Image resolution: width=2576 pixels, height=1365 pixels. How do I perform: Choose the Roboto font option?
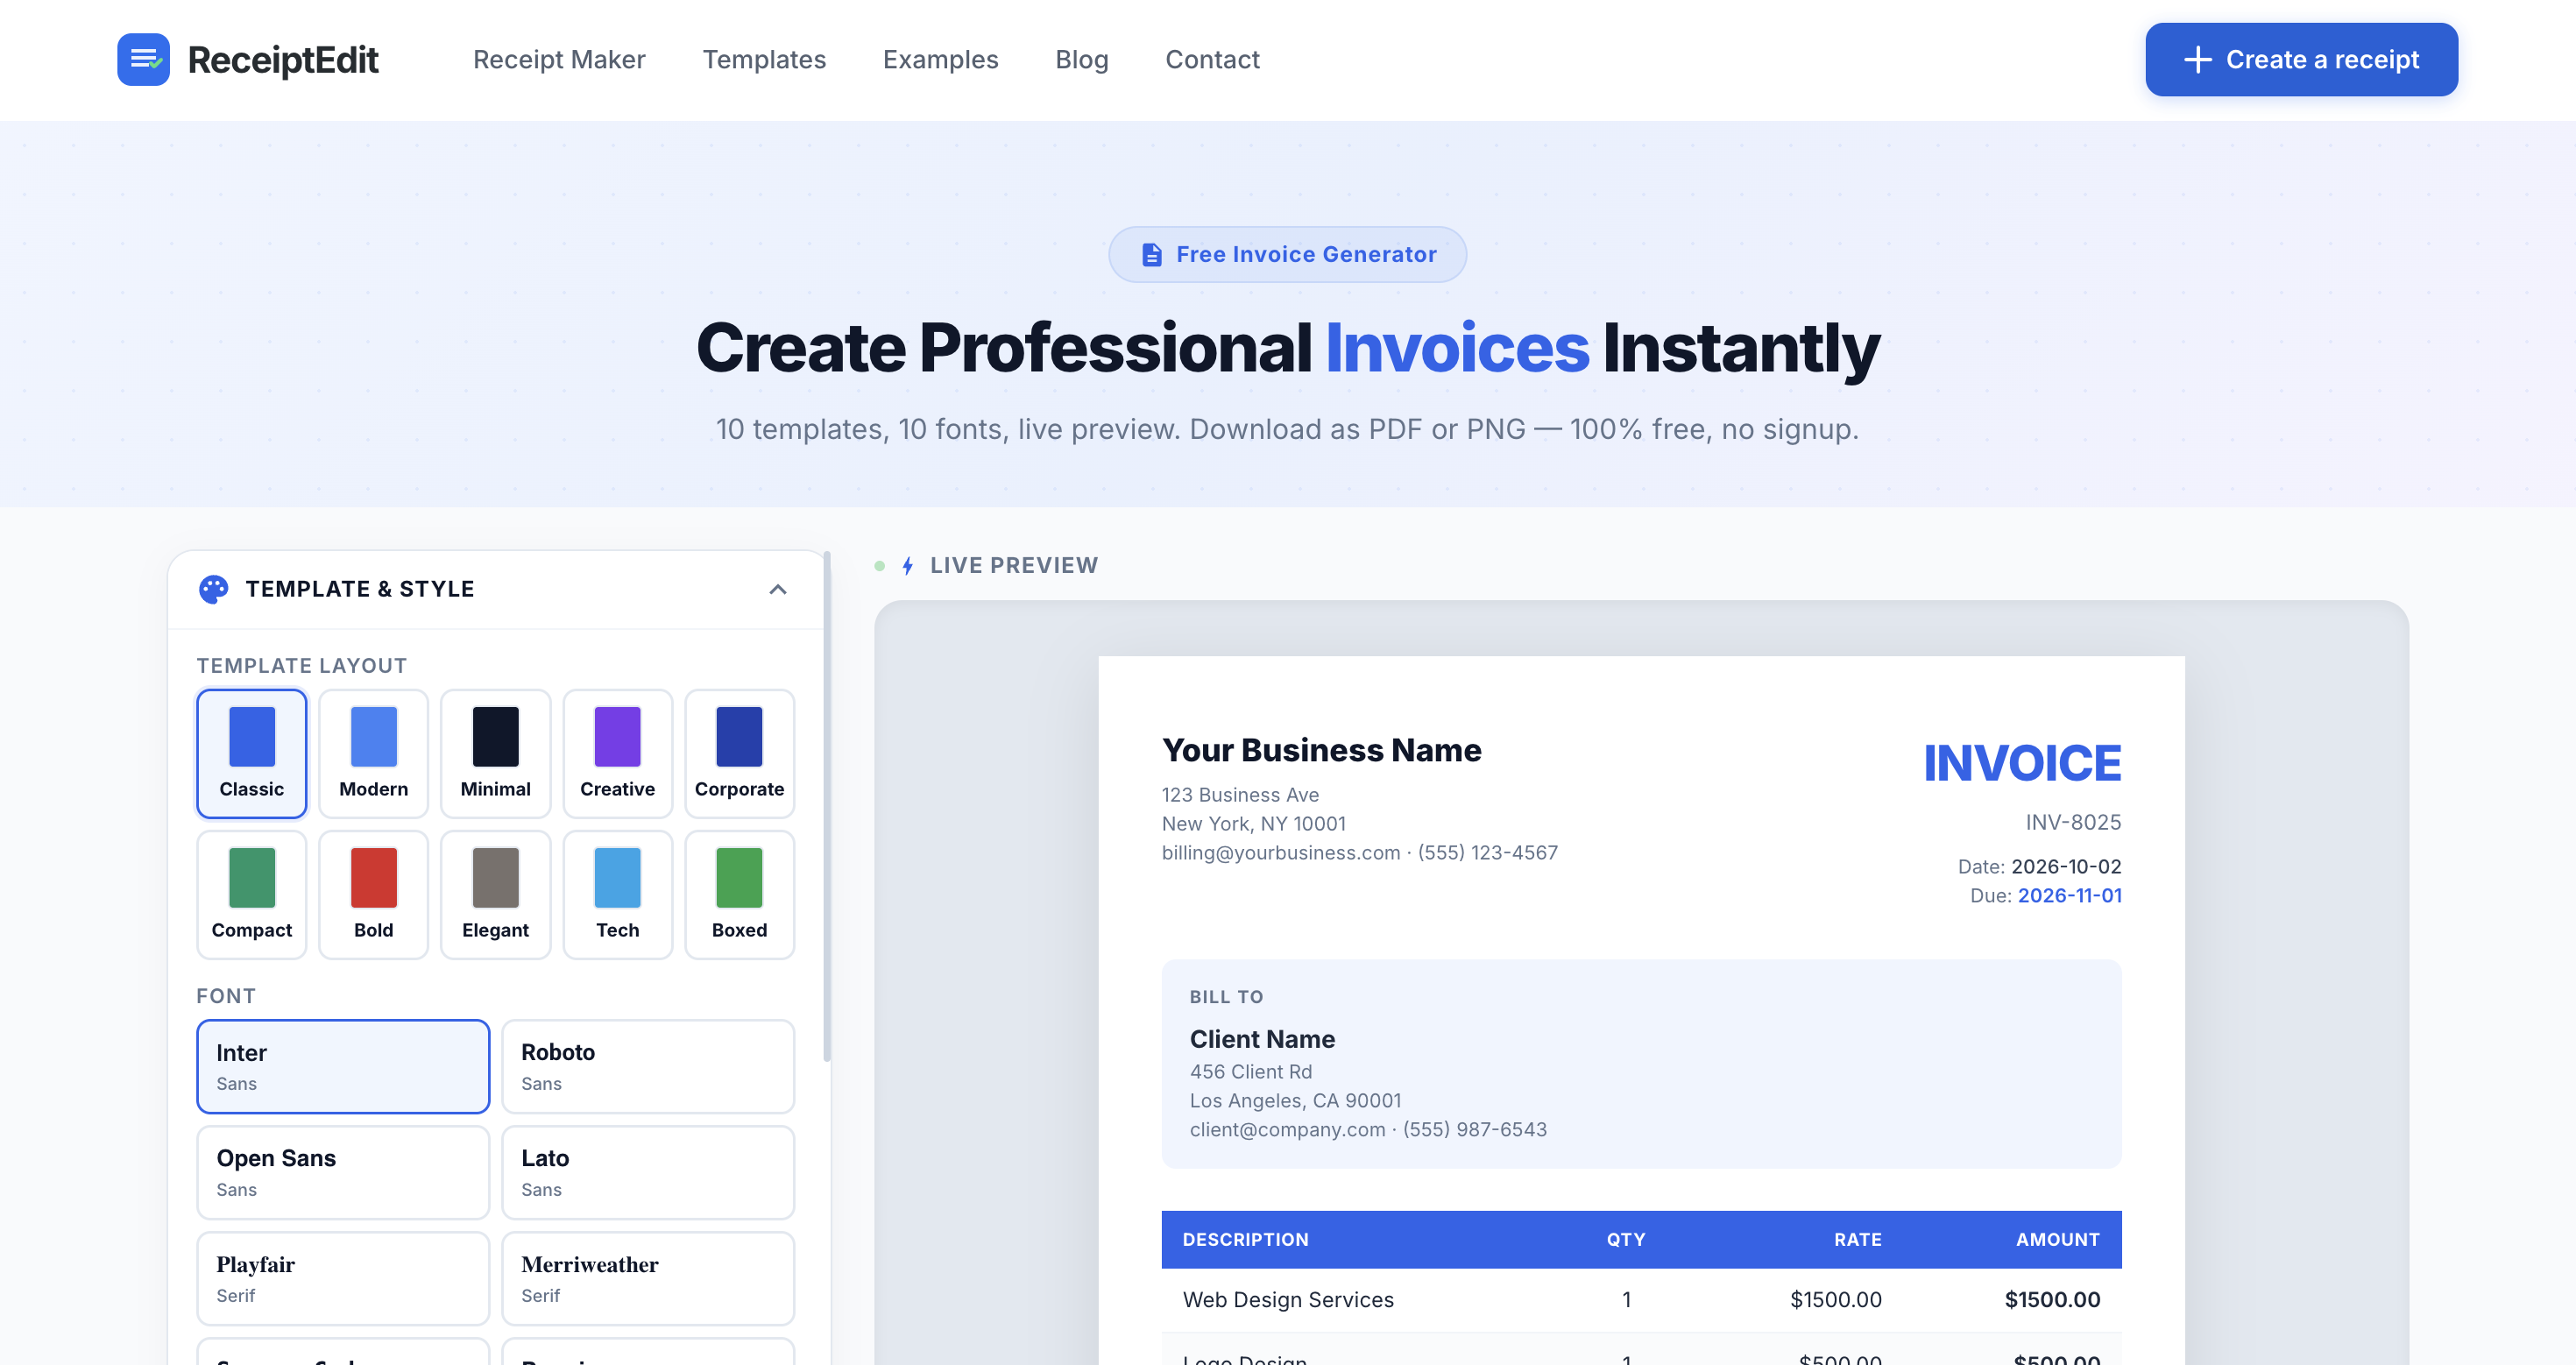pos(648,1066)
